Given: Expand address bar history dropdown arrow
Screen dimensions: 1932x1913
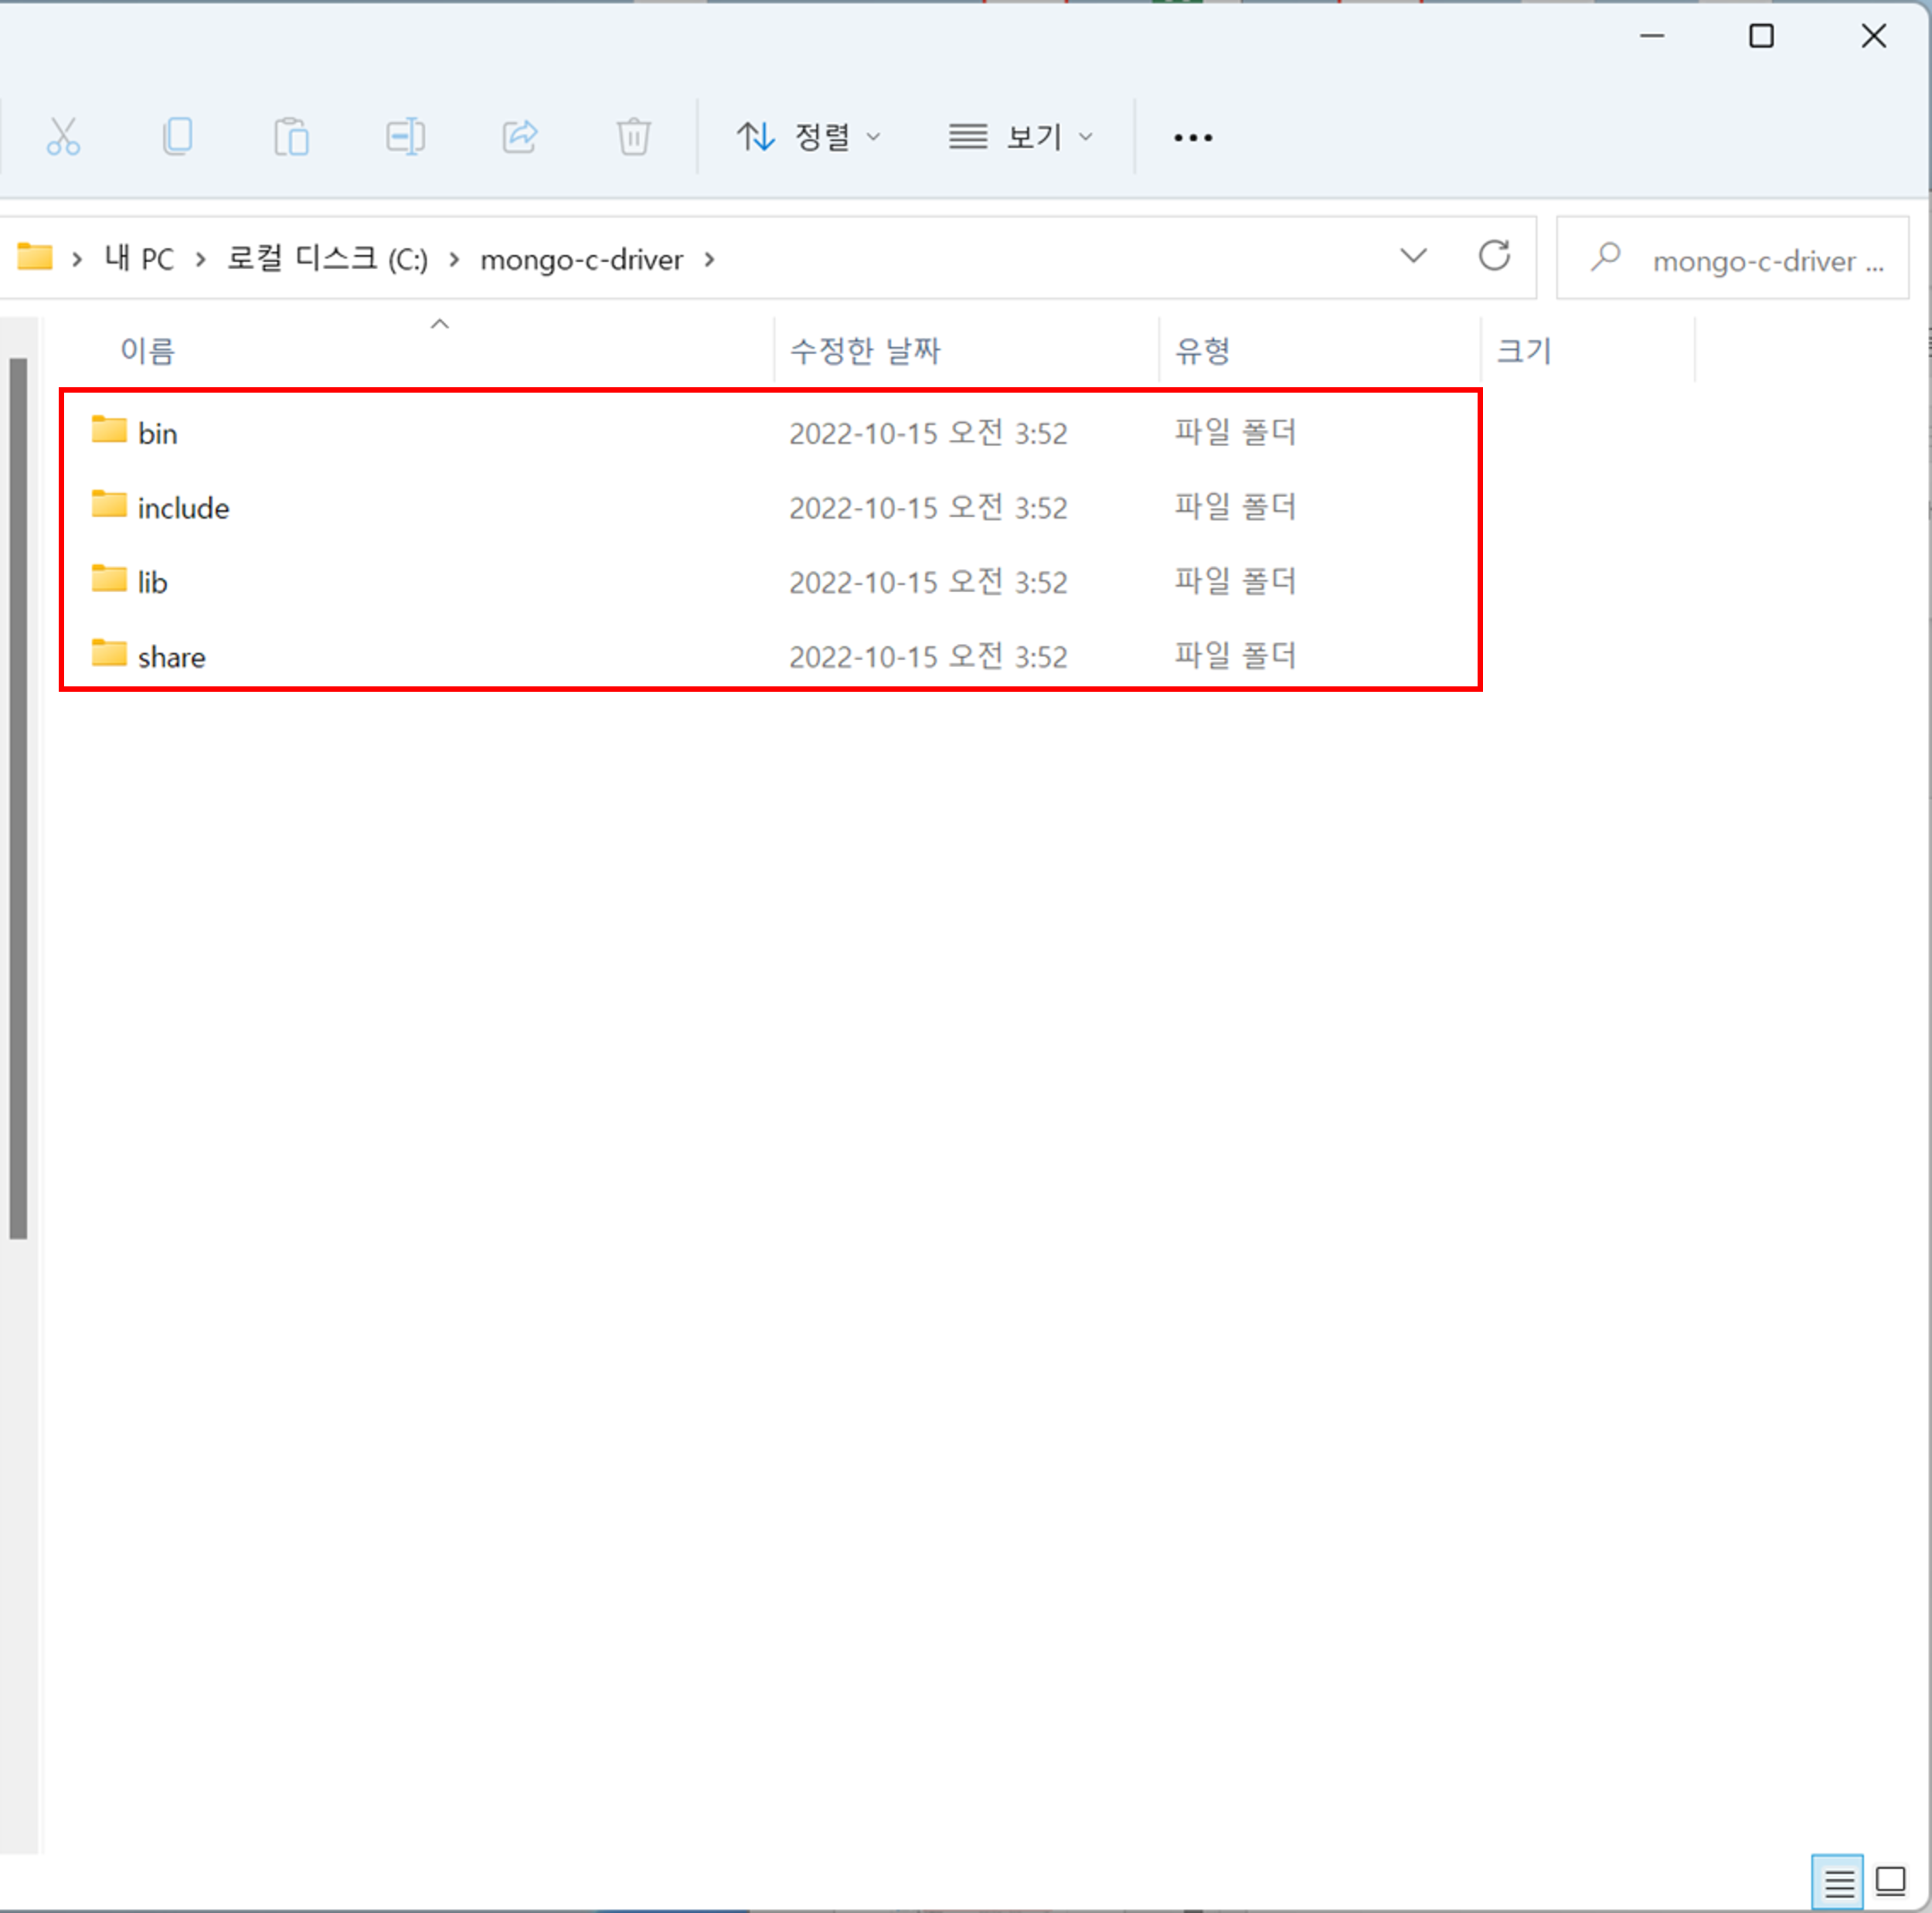Looking at the screenshot, I should pos(1412,257).
